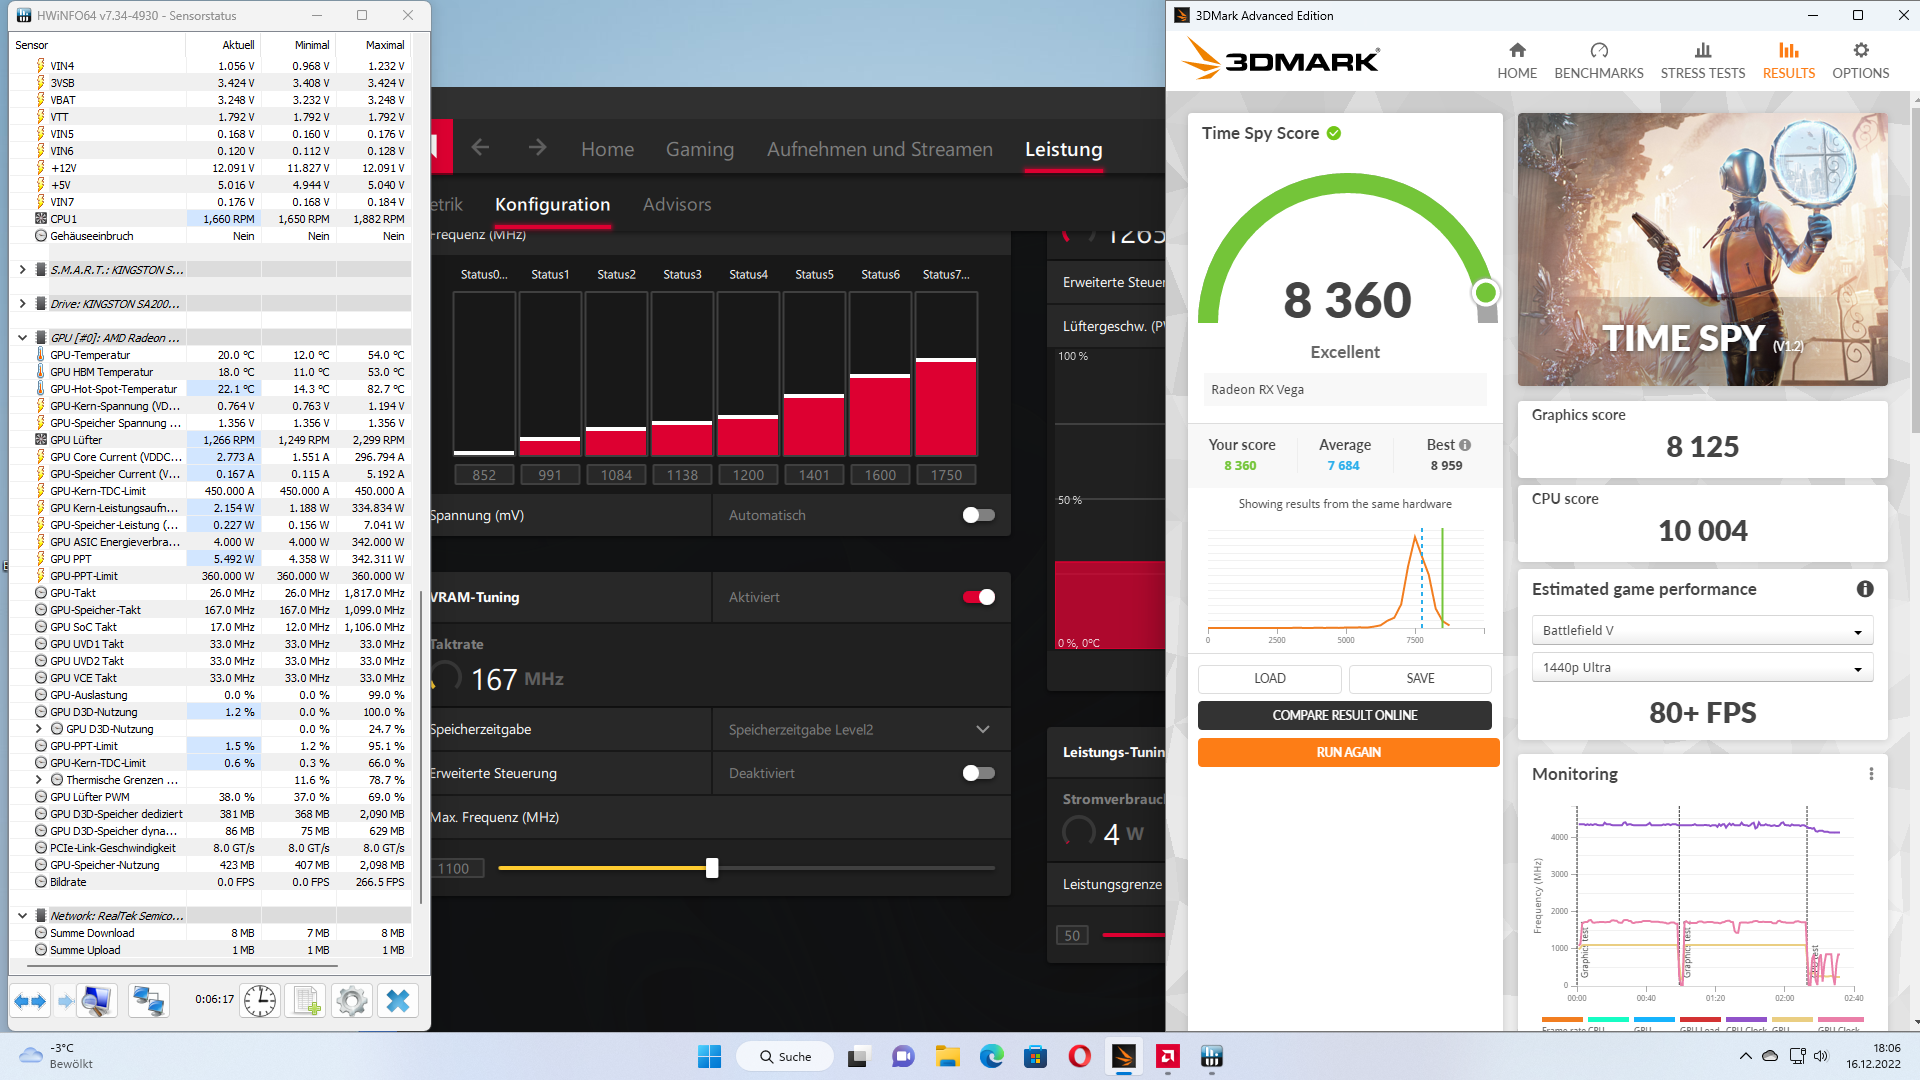This screenshot has height=1080, width=1920.
Task: Disable the VRAM-Tuning toggle
Action: [x=978, y=597]
